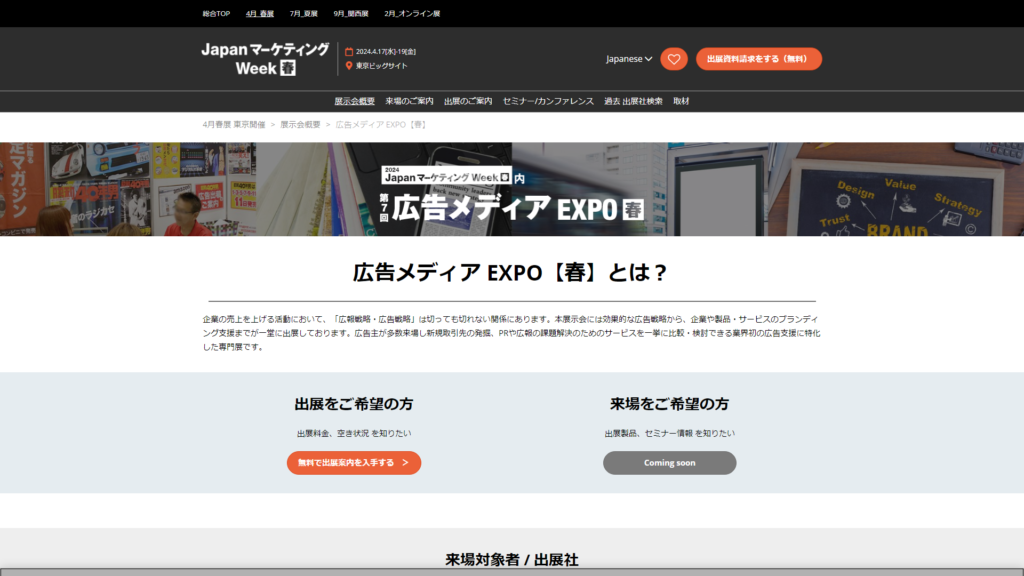Viewport: 1024px width, 576px height.
Task: Click the date text 2024.4.17[水]-19[金]
Action: pos(386,52)
